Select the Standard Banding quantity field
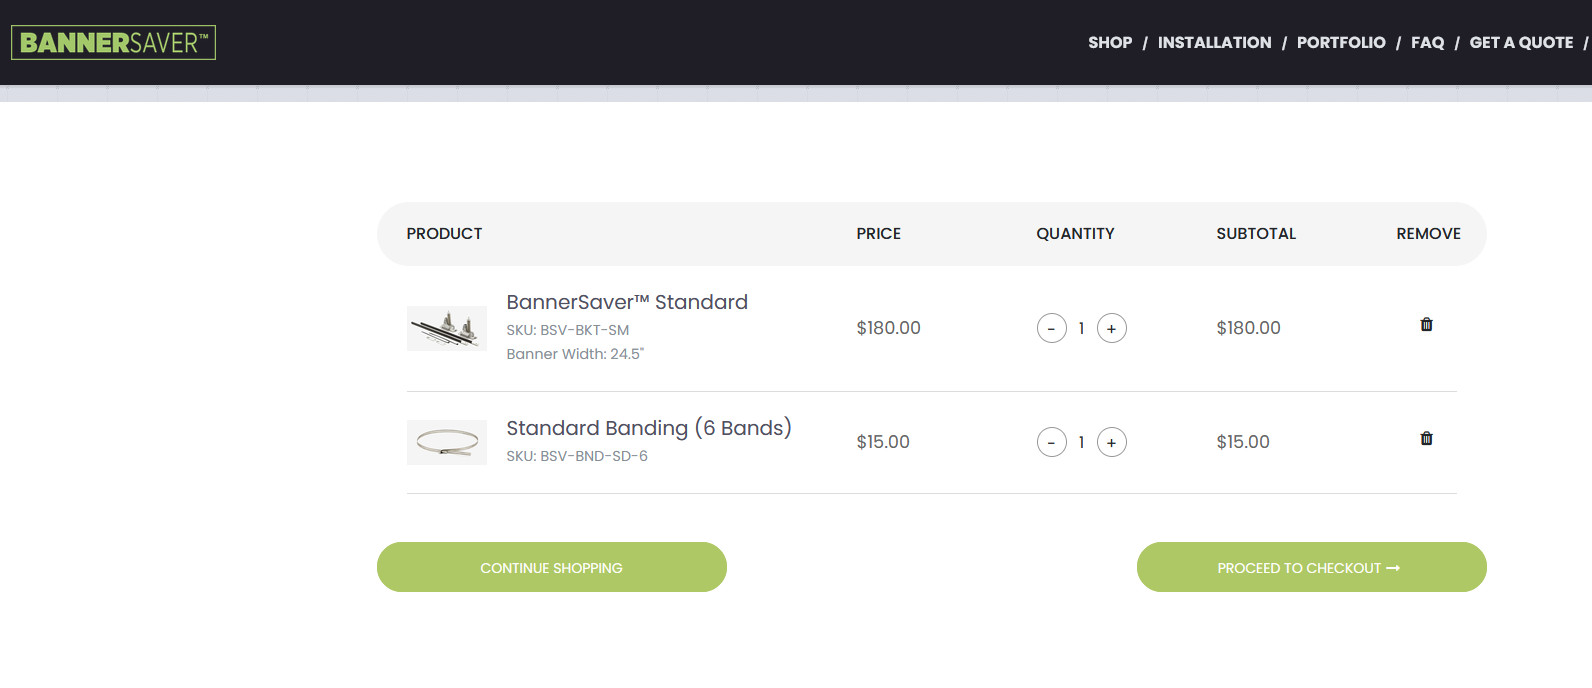 (1081, 442)
